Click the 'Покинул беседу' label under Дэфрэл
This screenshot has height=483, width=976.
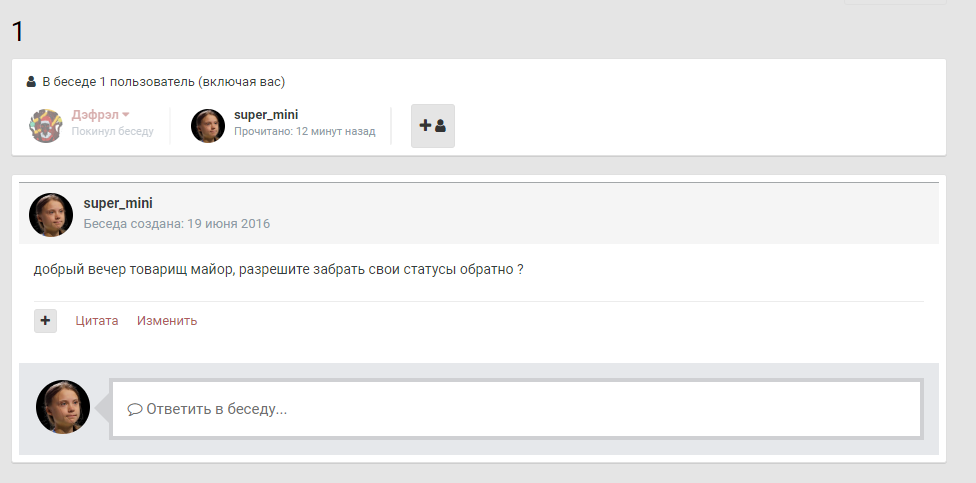point(112,132)
